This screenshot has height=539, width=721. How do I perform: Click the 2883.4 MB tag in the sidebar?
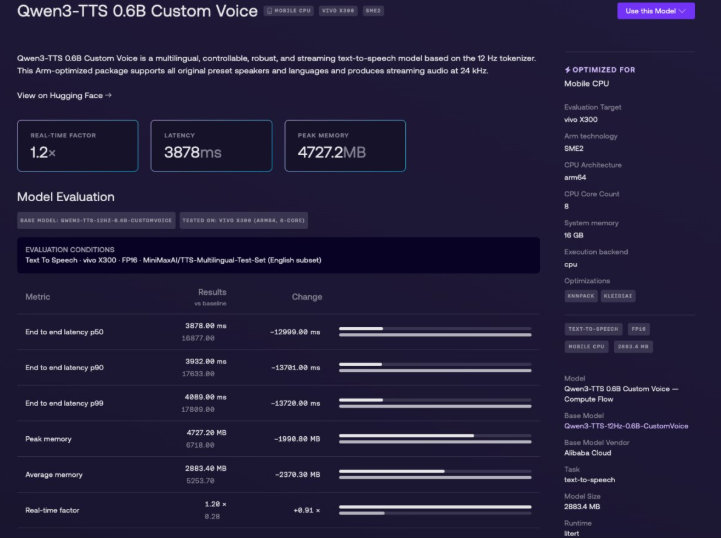click(633, 347)
